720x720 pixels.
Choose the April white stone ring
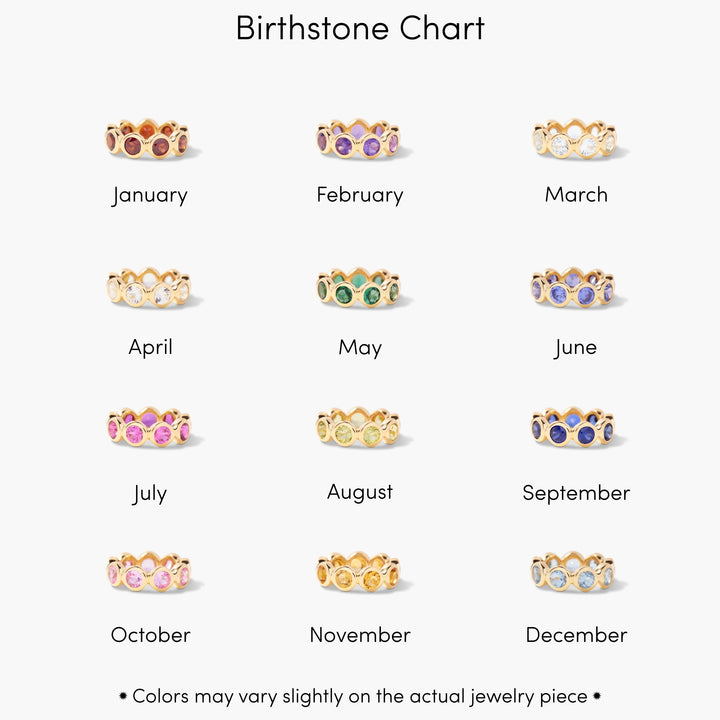click(x=148, y=288)
